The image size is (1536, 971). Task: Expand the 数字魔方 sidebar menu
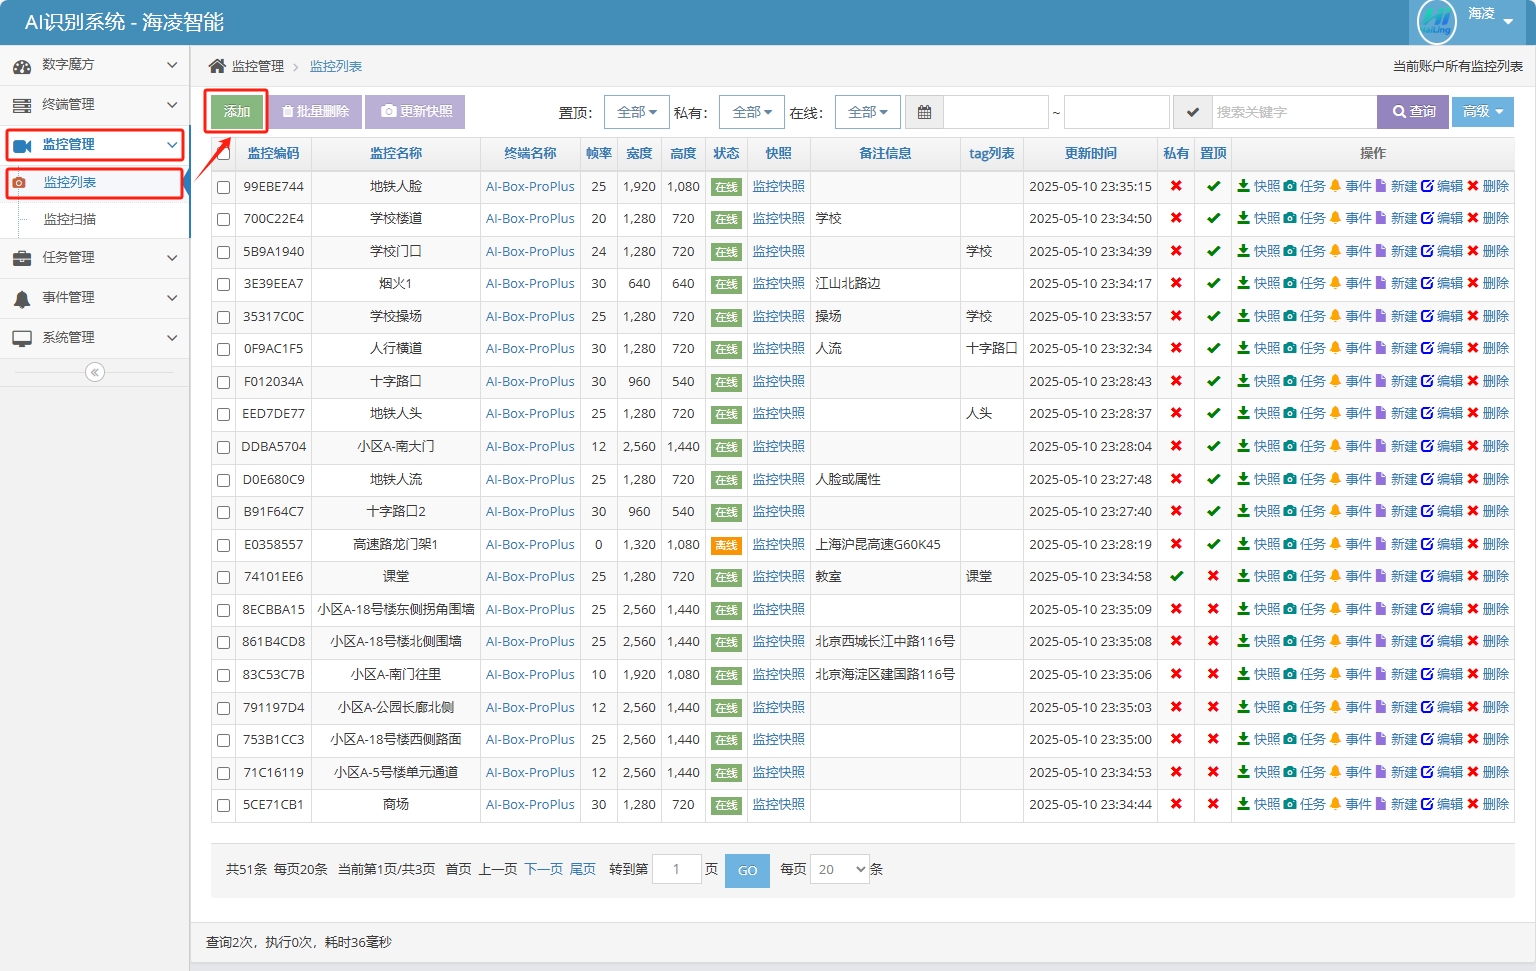(x=94, y=65)
